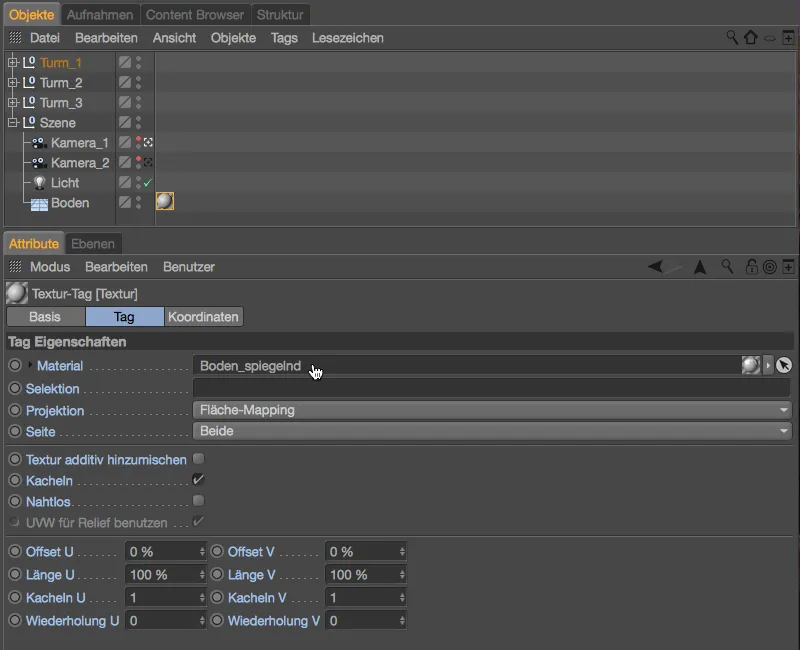Click search icon in Objekte manager toolbar
Viewport: 800px width, 650px height.
click(732, 37)
